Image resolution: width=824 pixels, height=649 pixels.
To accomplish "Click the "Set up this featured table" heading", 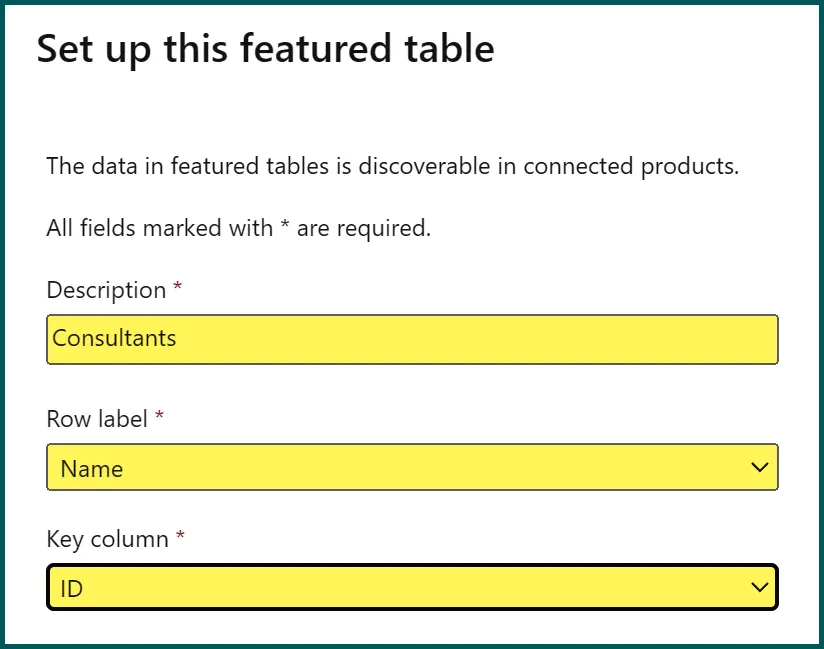I will [265, 48].
